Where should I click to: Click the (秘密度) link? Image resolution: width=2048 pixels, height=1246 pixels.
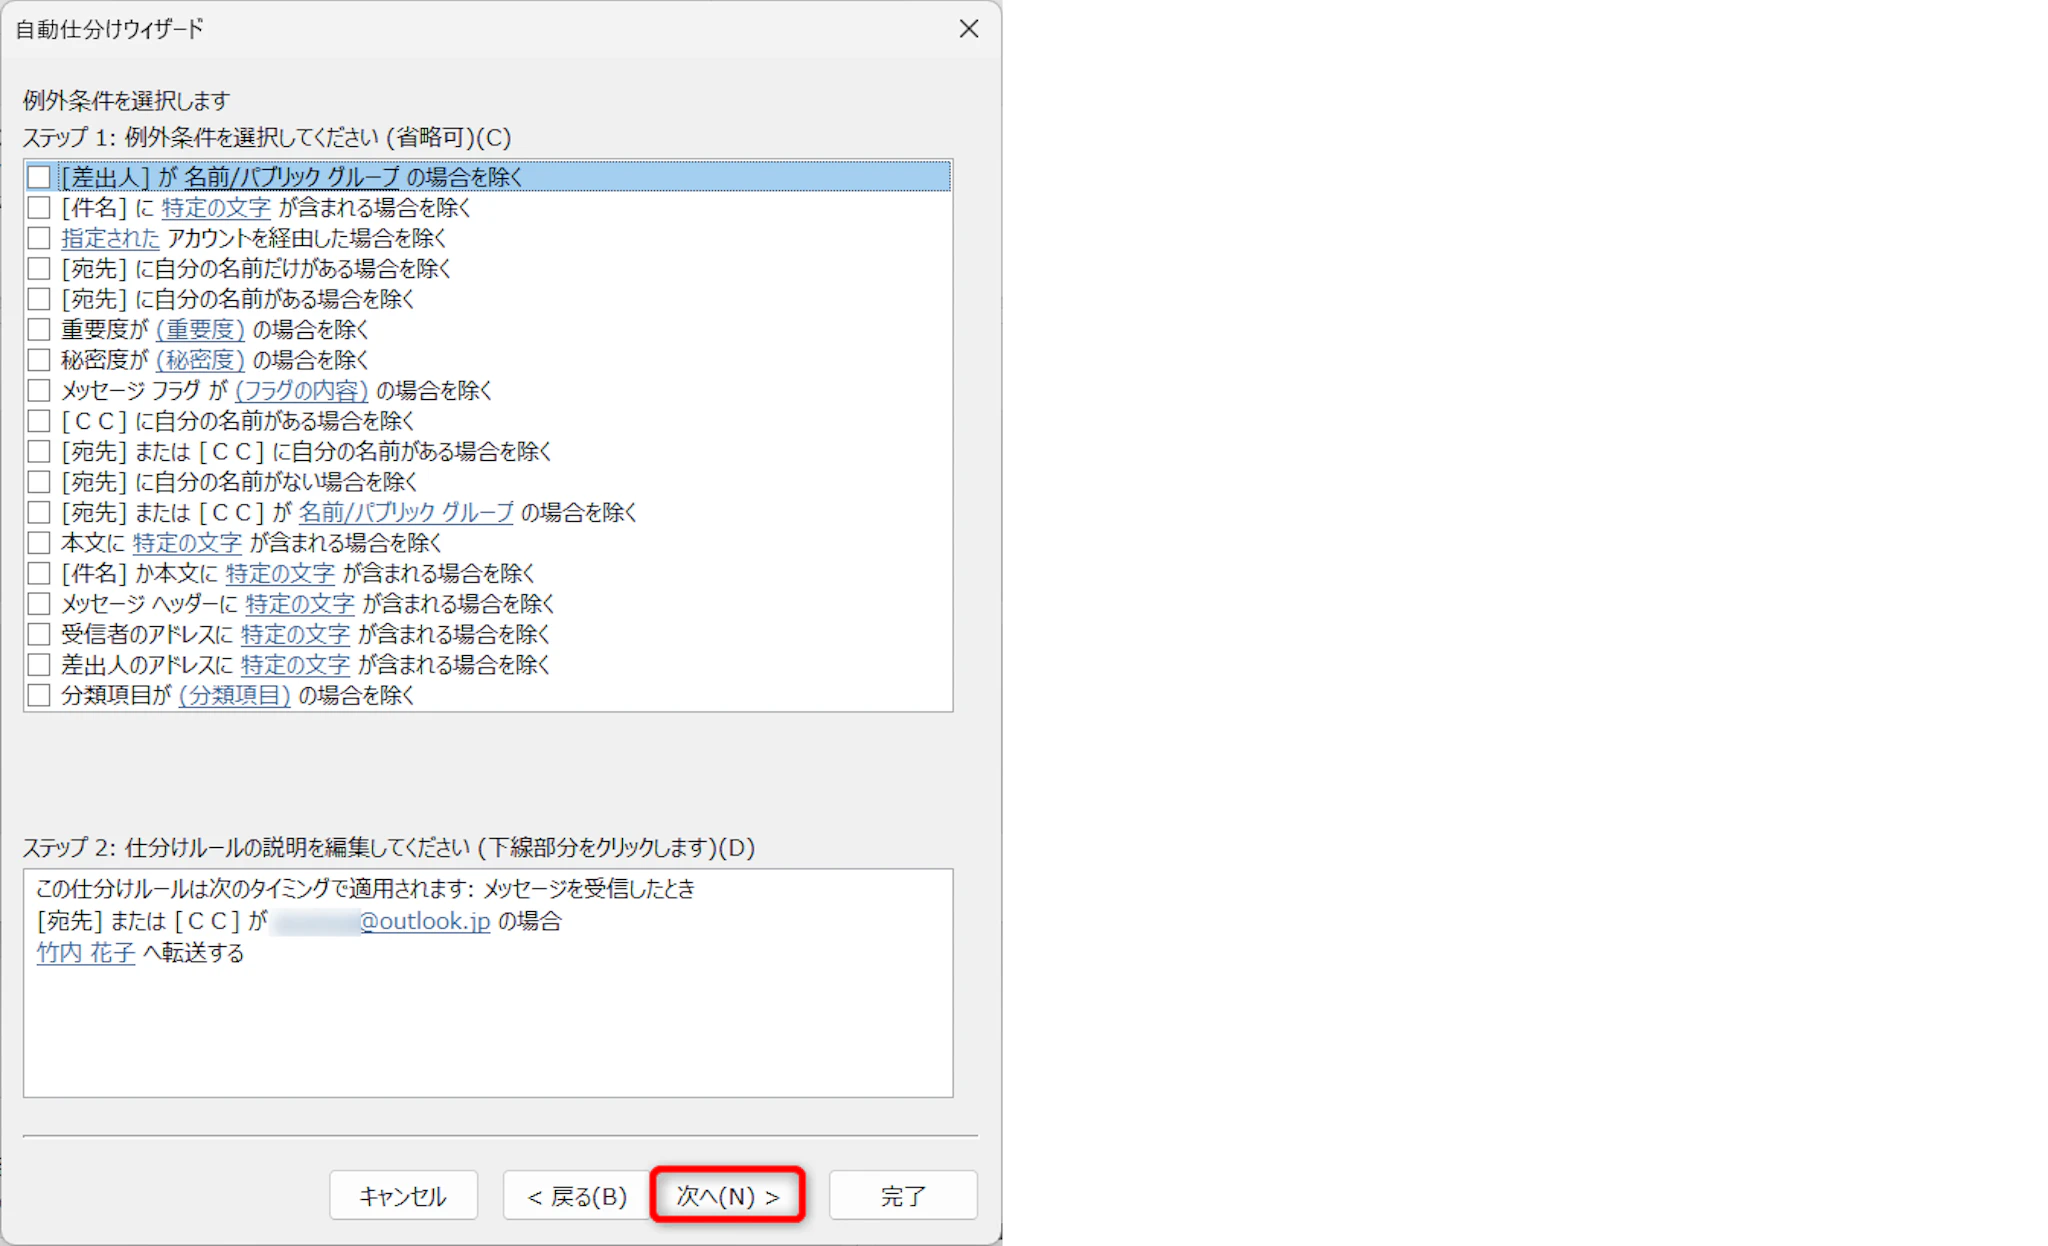200,360
